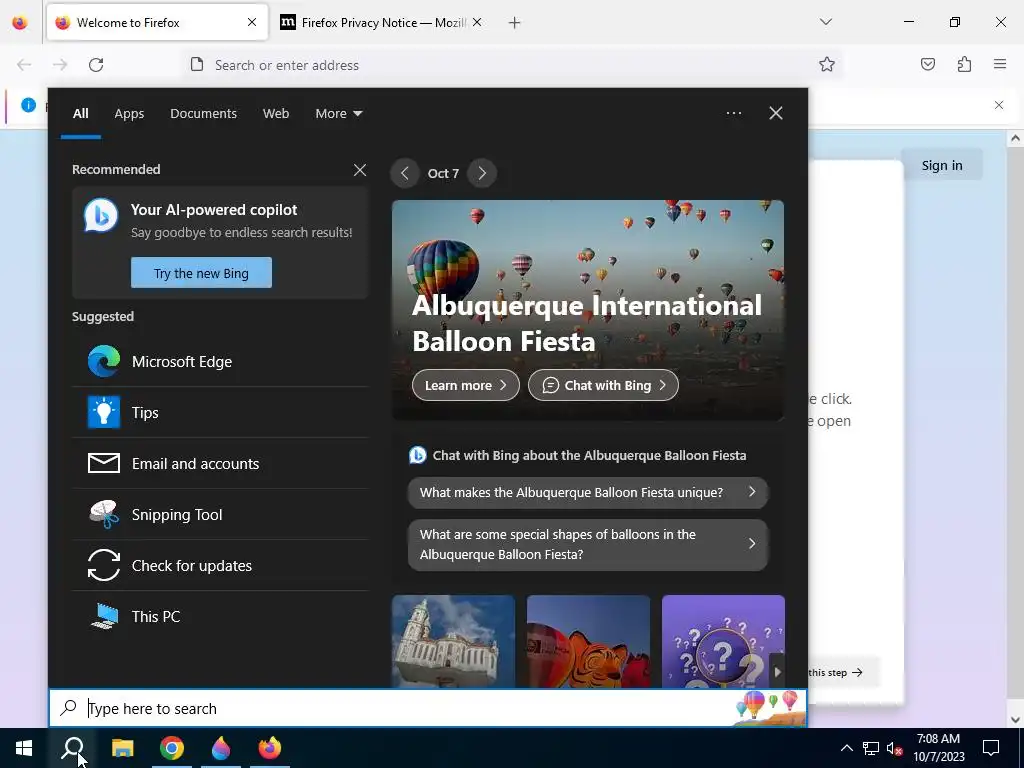Click the taskbar clock showing 7:08 AM
Image resolution: width=1024 pixels, height=768 pixels.
pos(938,748)
